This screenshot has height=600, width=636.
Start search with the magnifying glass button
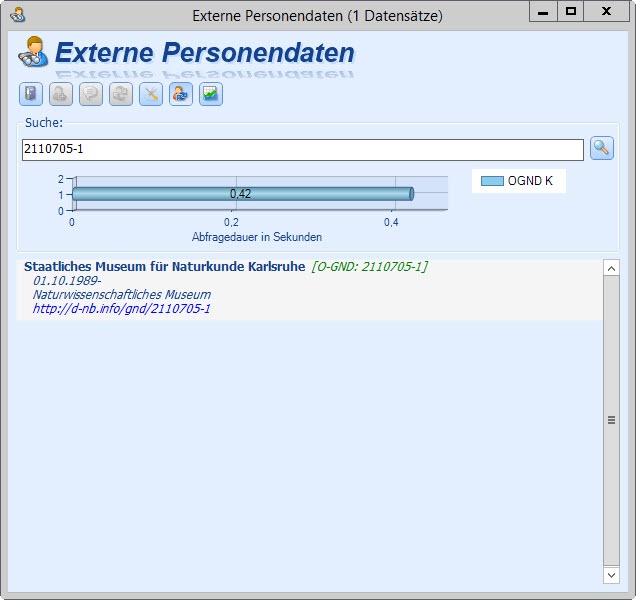[x=602, y=148]
